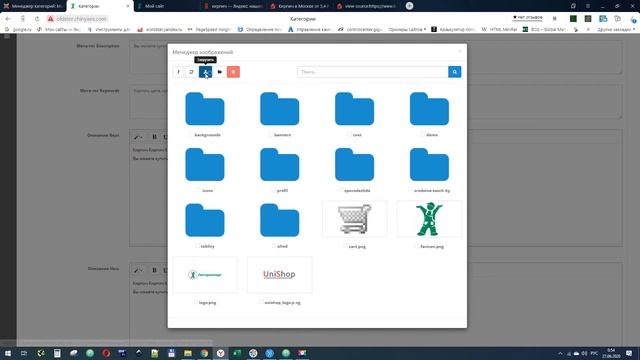
Task: Tick the demo folder checkbox
Action: coord(423,134)
